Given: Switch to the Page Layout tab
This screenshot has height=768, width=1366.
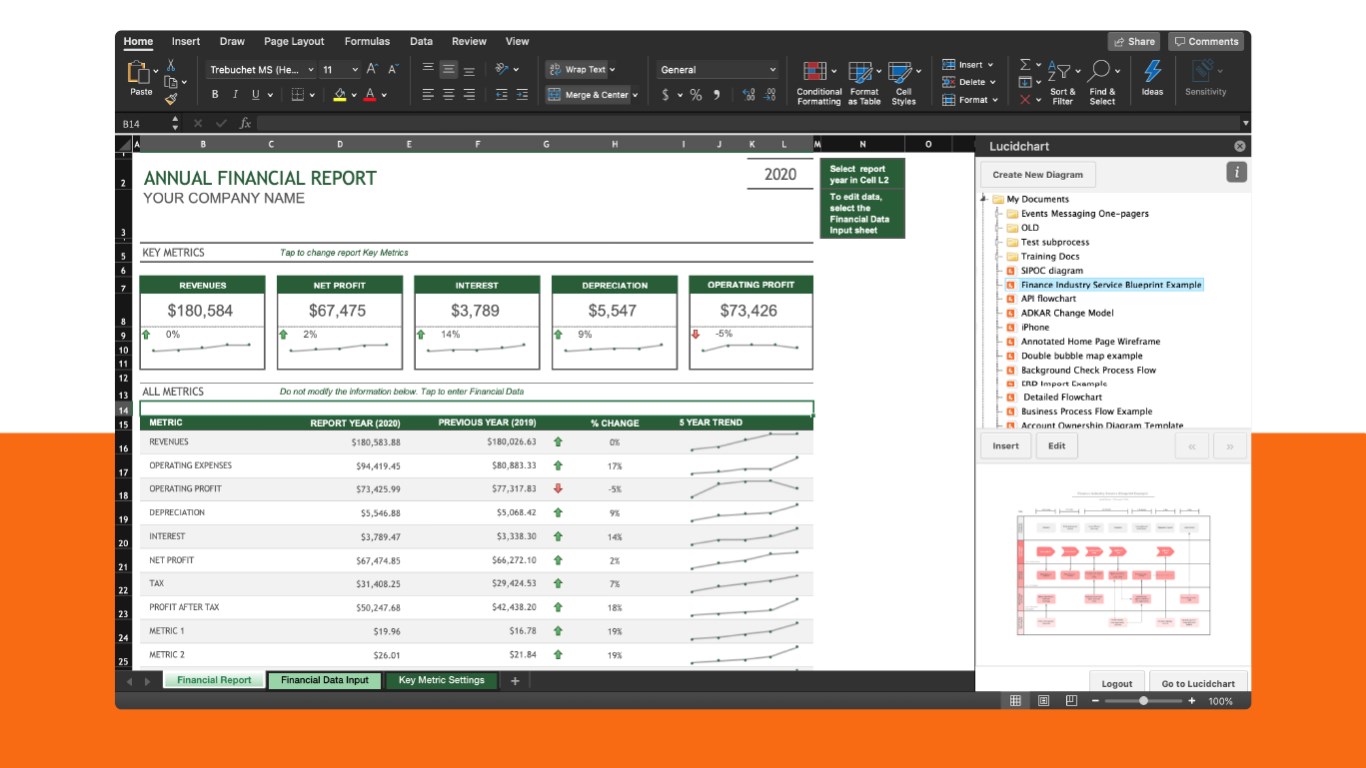Looking at the screenshot, I should click(x=294, y=41).
